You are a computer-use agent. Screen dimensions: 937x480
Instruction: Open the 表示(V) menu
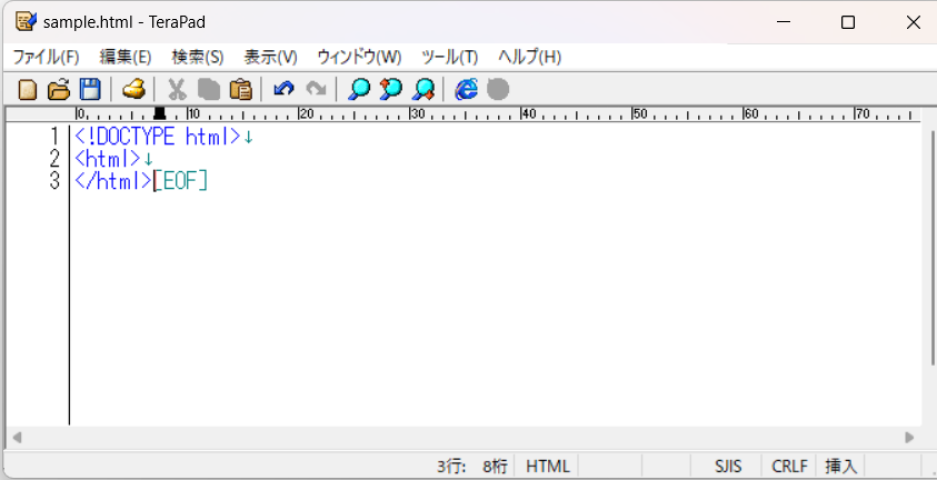[x=270, y=57]
